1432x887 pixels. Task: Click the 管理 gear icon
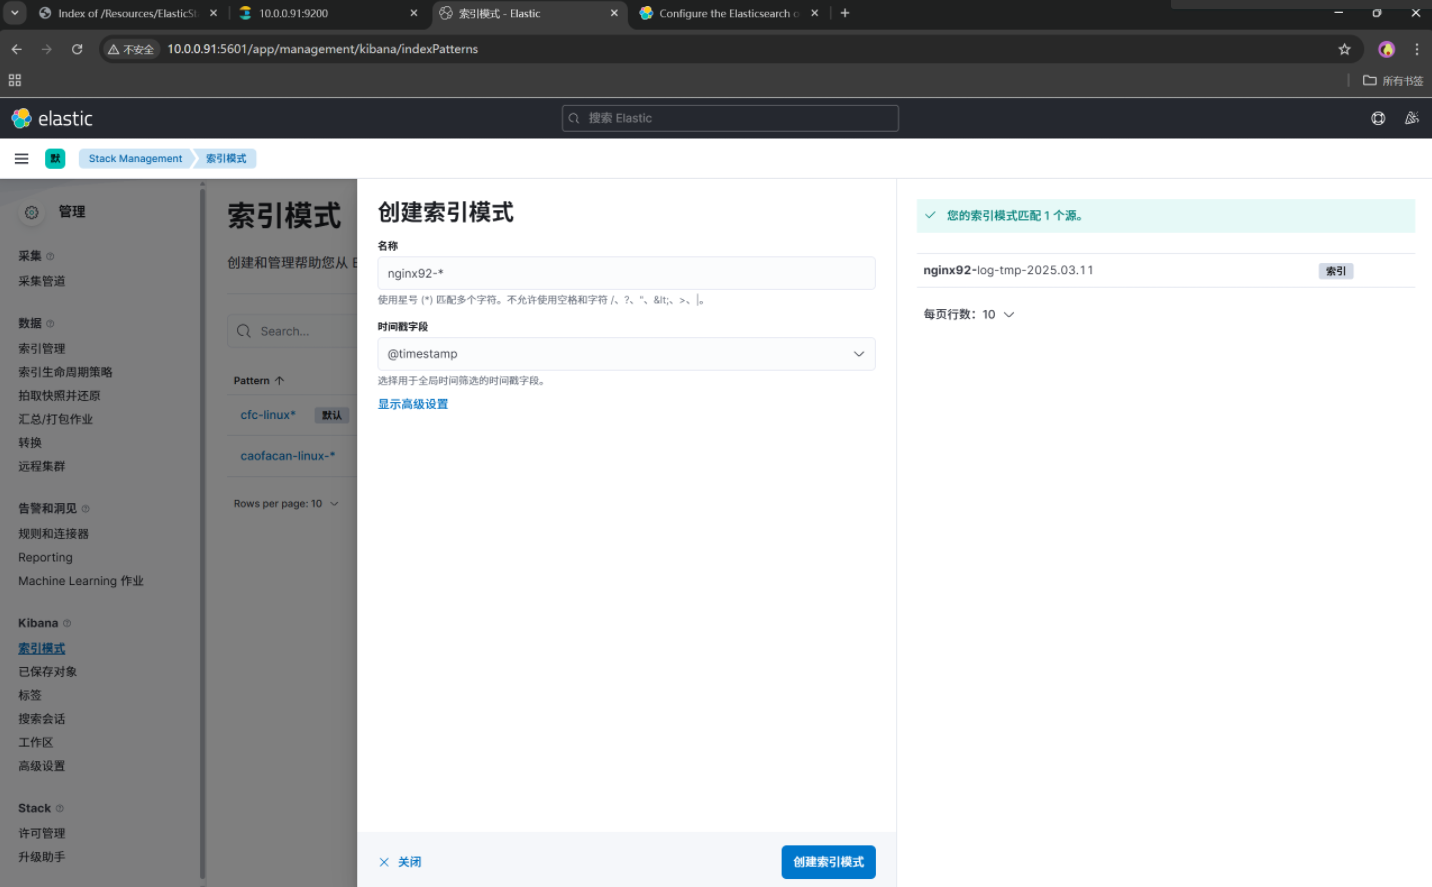click(32, 212)
